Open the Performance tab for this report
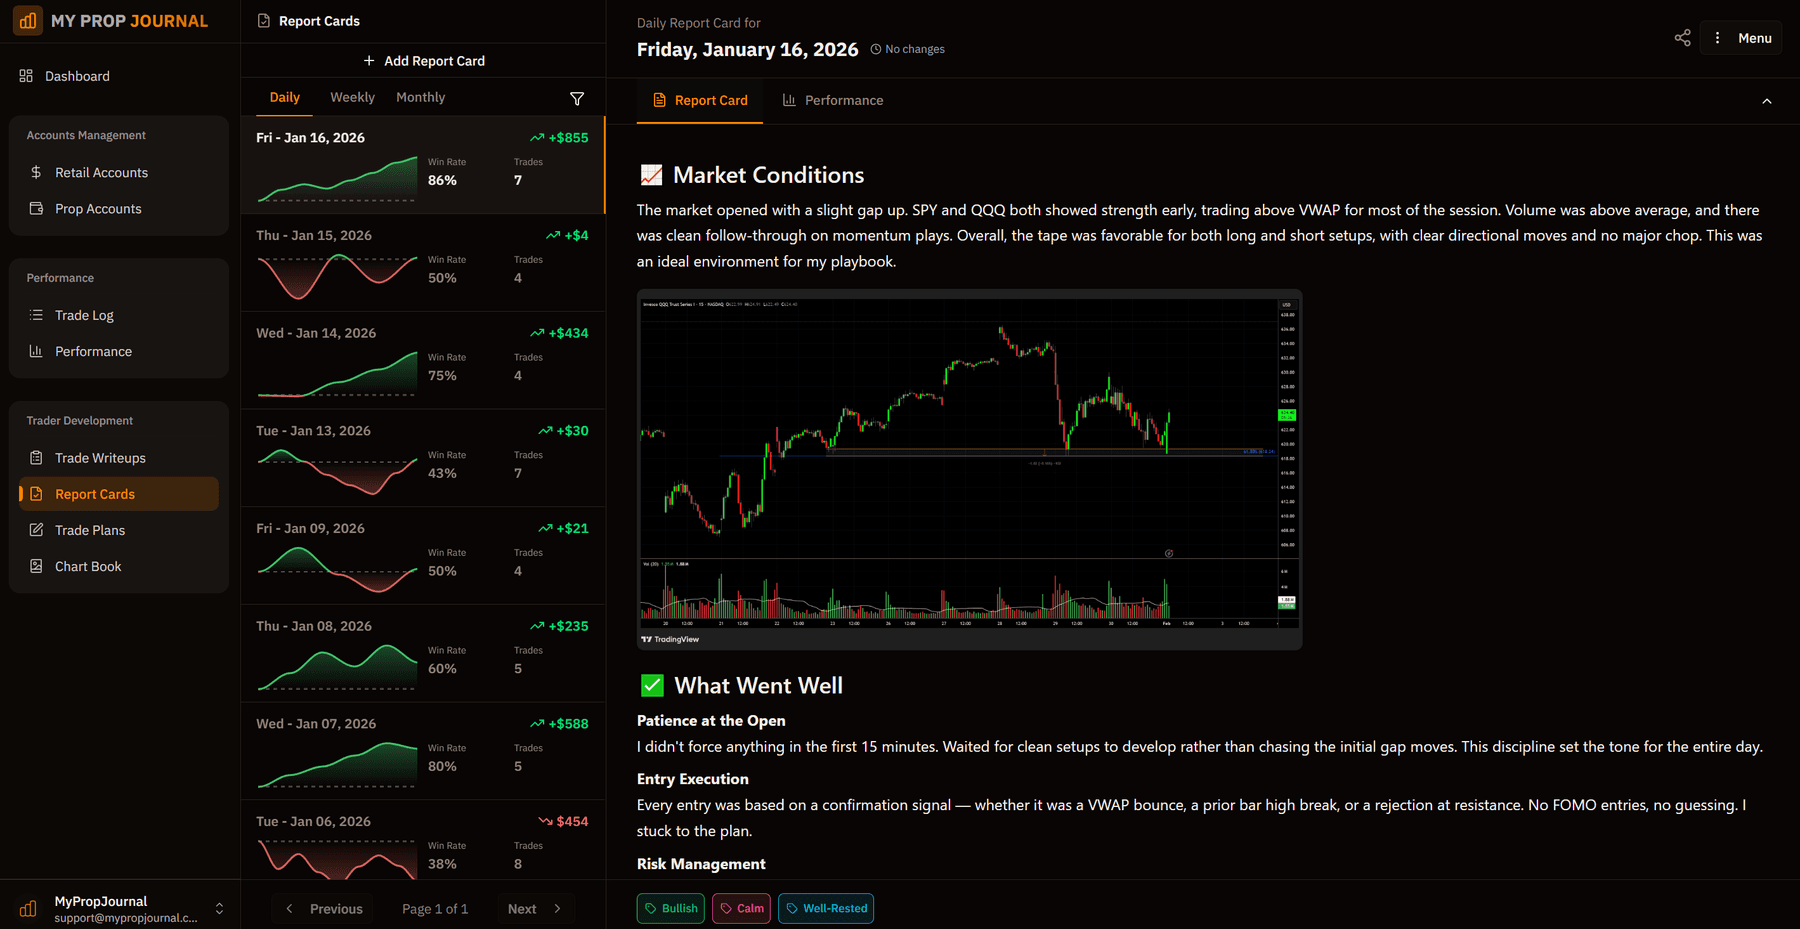 coord(833,100)
